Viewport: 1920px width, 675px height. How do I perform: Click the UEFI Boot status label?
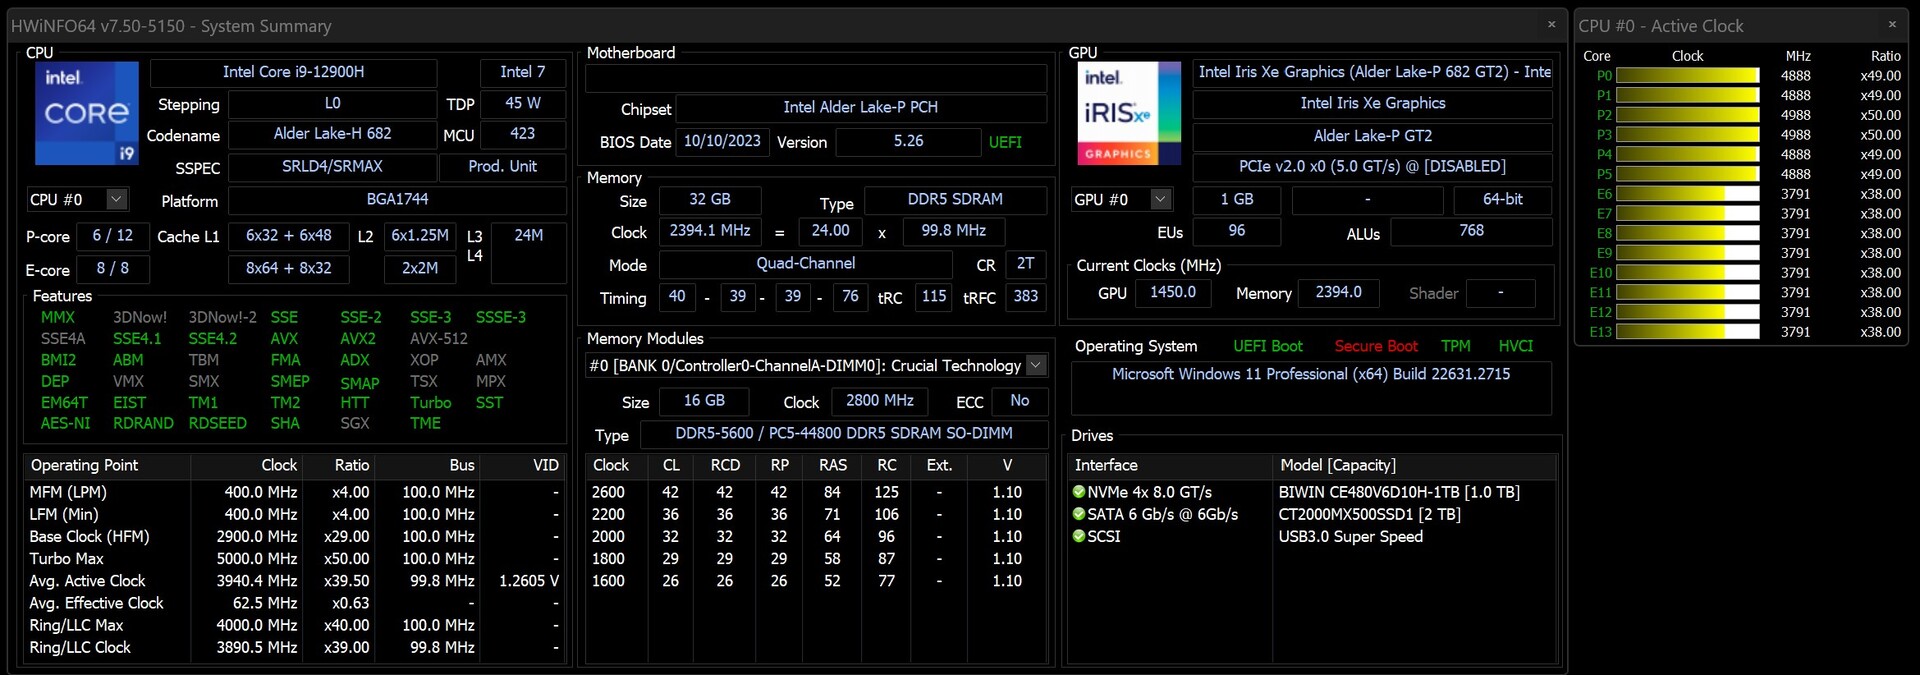tap(1268, 347)
